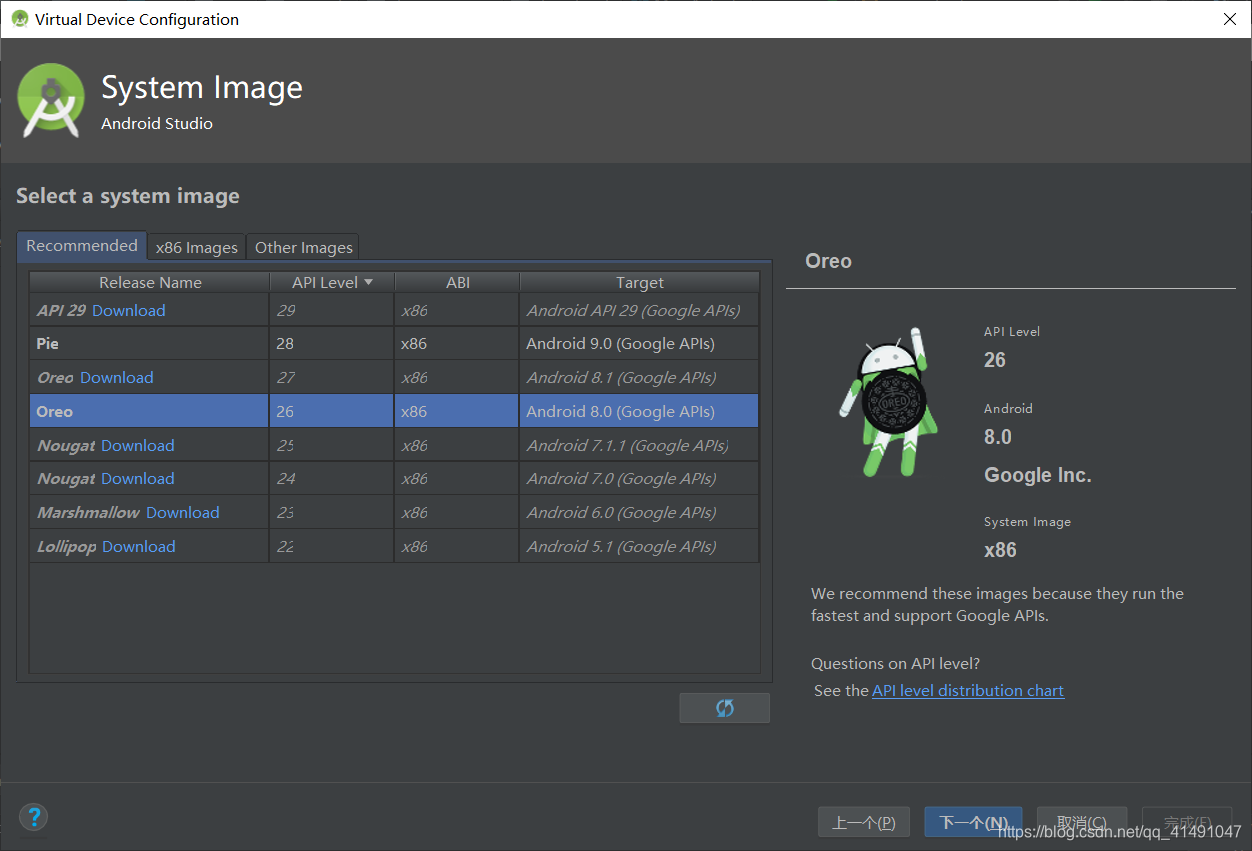Download the API 29 system image
This screenshot has width=1252, height=851.
click(x=129, y=310)
